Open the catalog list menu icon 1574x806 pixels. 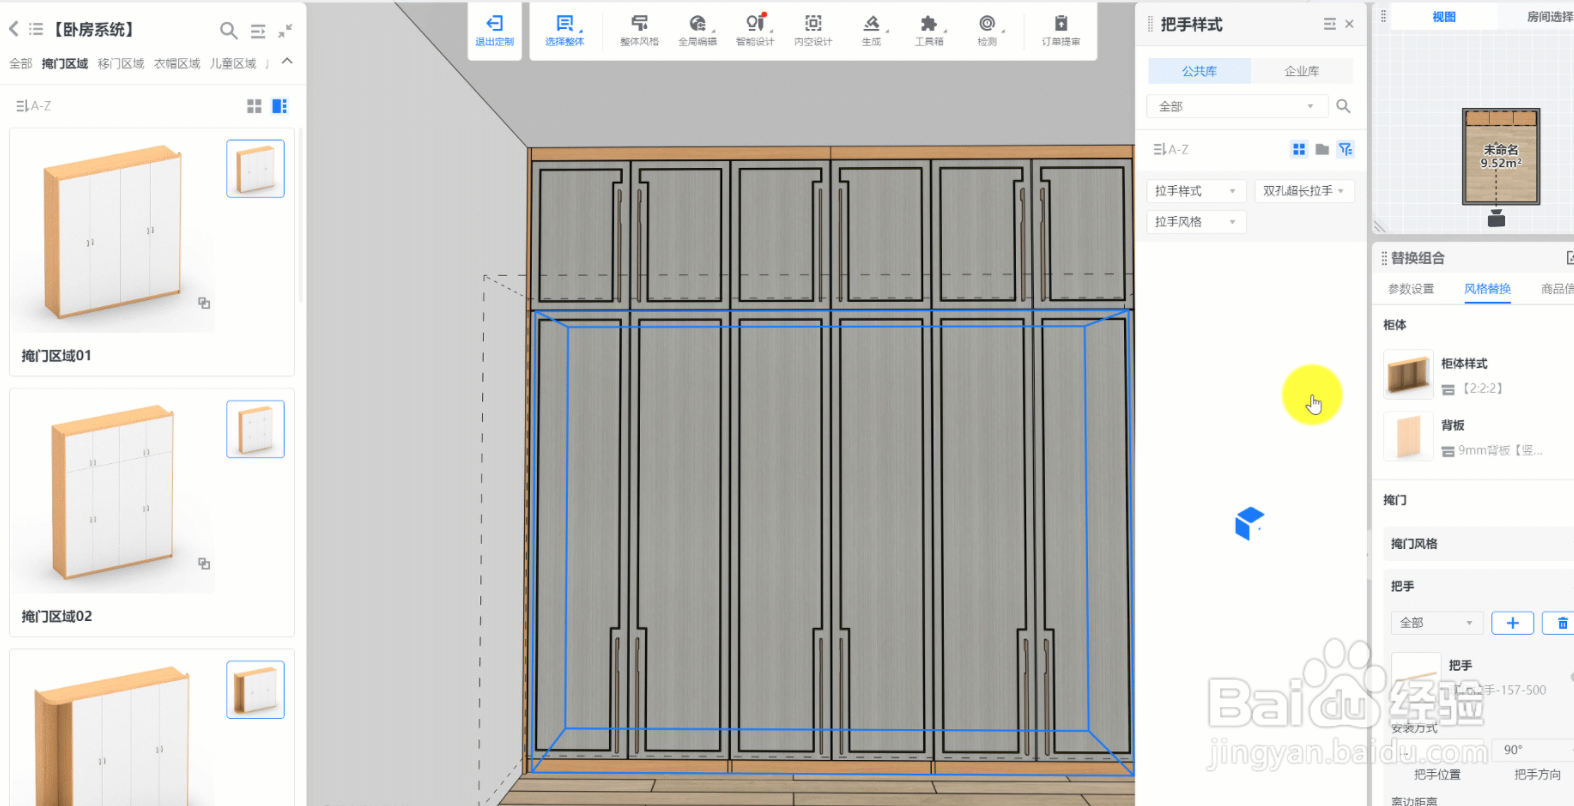click(36, 29)
